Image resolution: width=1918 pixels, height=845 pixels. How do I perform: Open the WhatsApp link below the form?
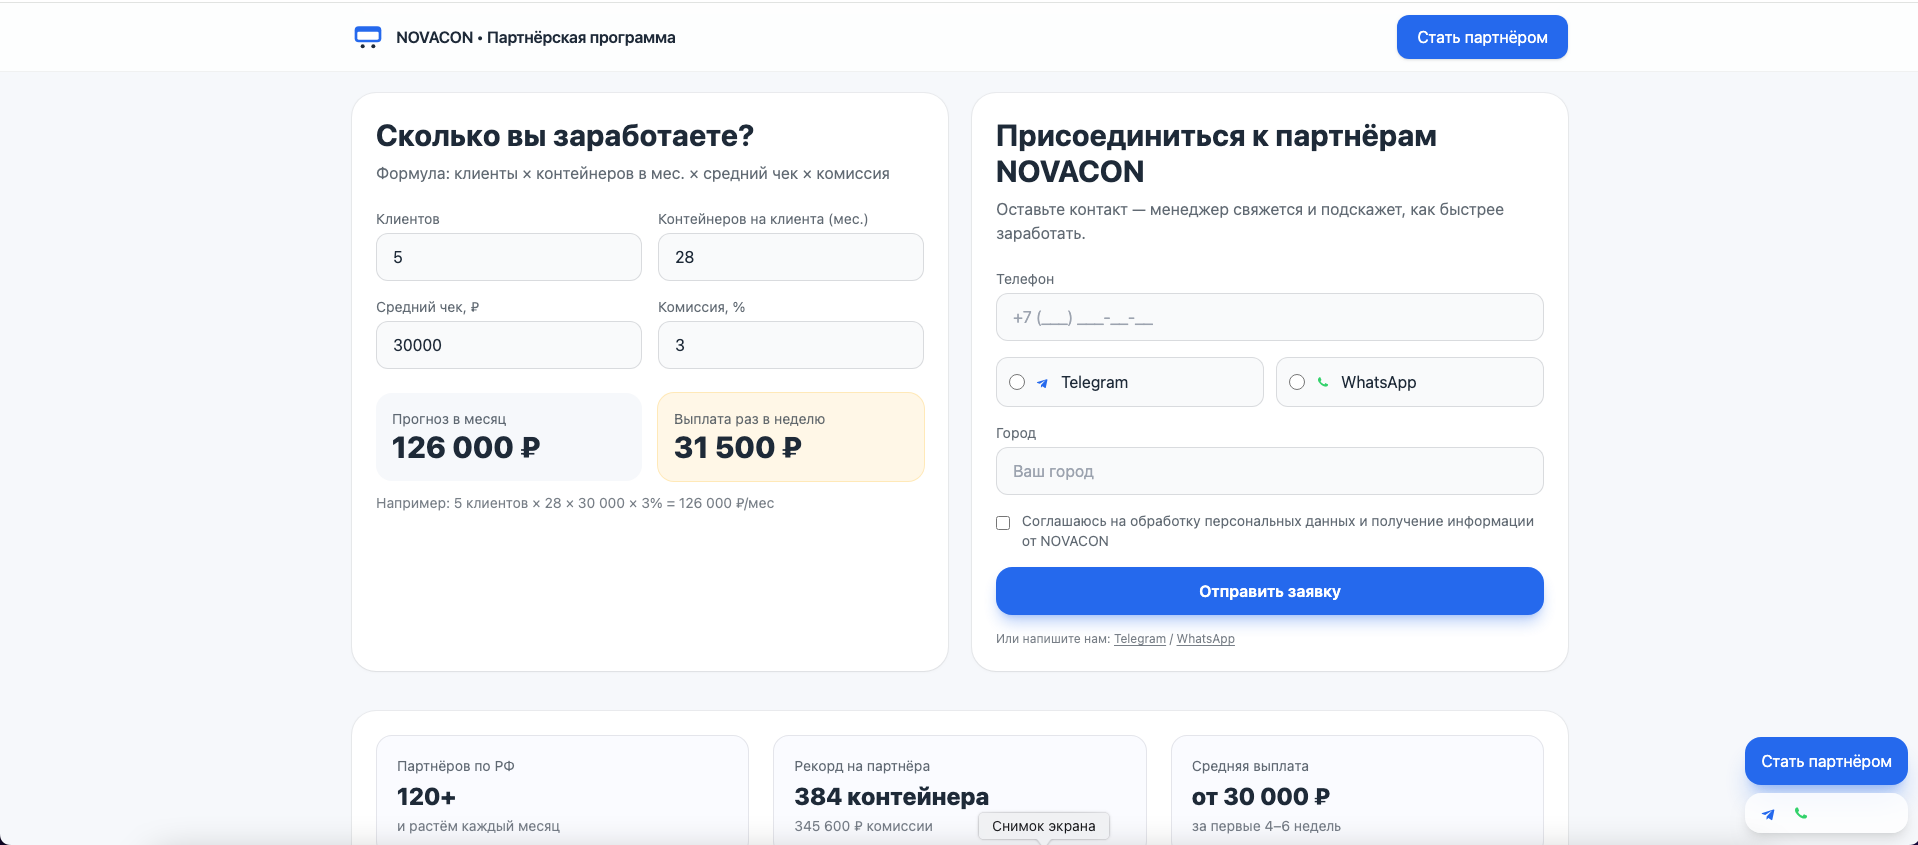click(1205, 639)
